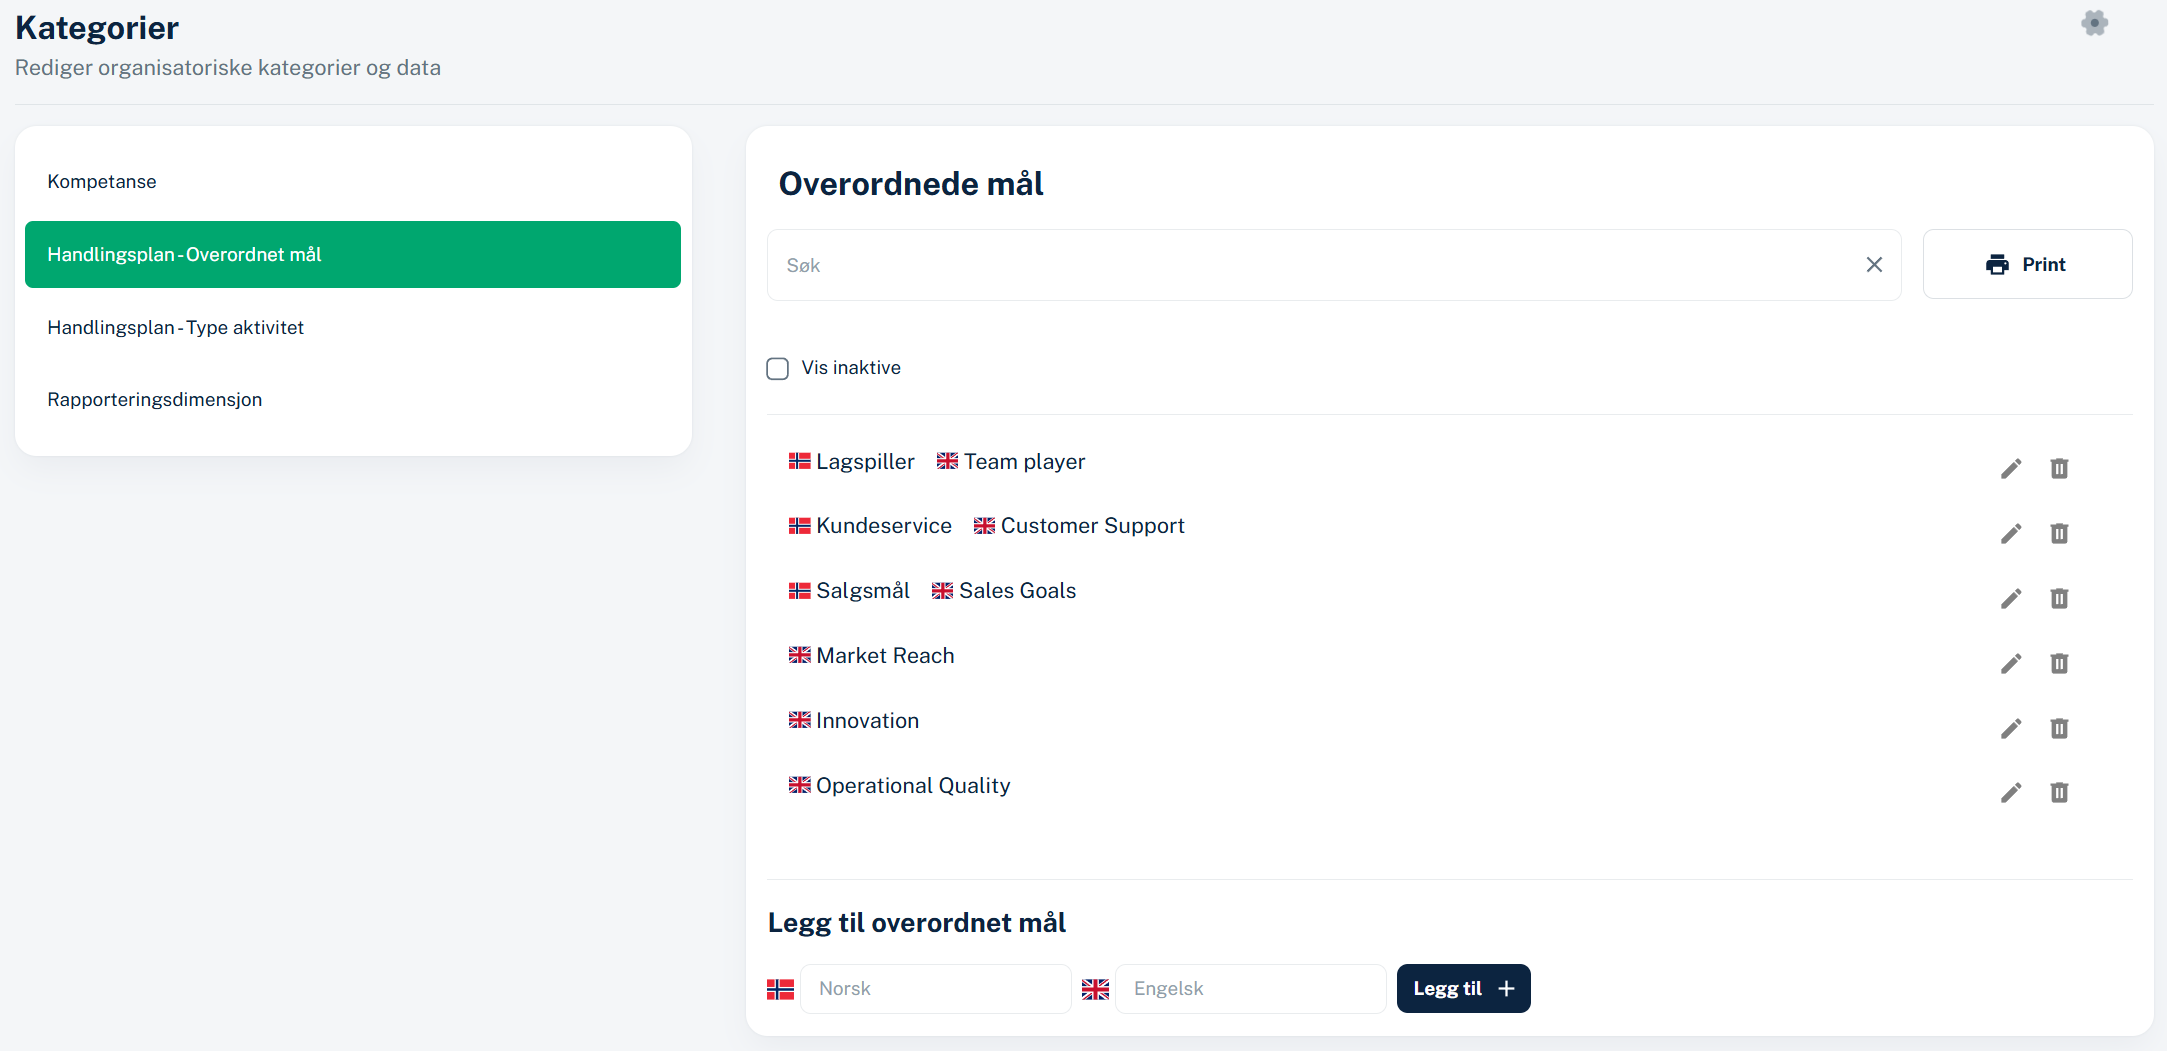Delete the Market Reach goal
Screen dimensions: 2167x1051
point(2058,664)
